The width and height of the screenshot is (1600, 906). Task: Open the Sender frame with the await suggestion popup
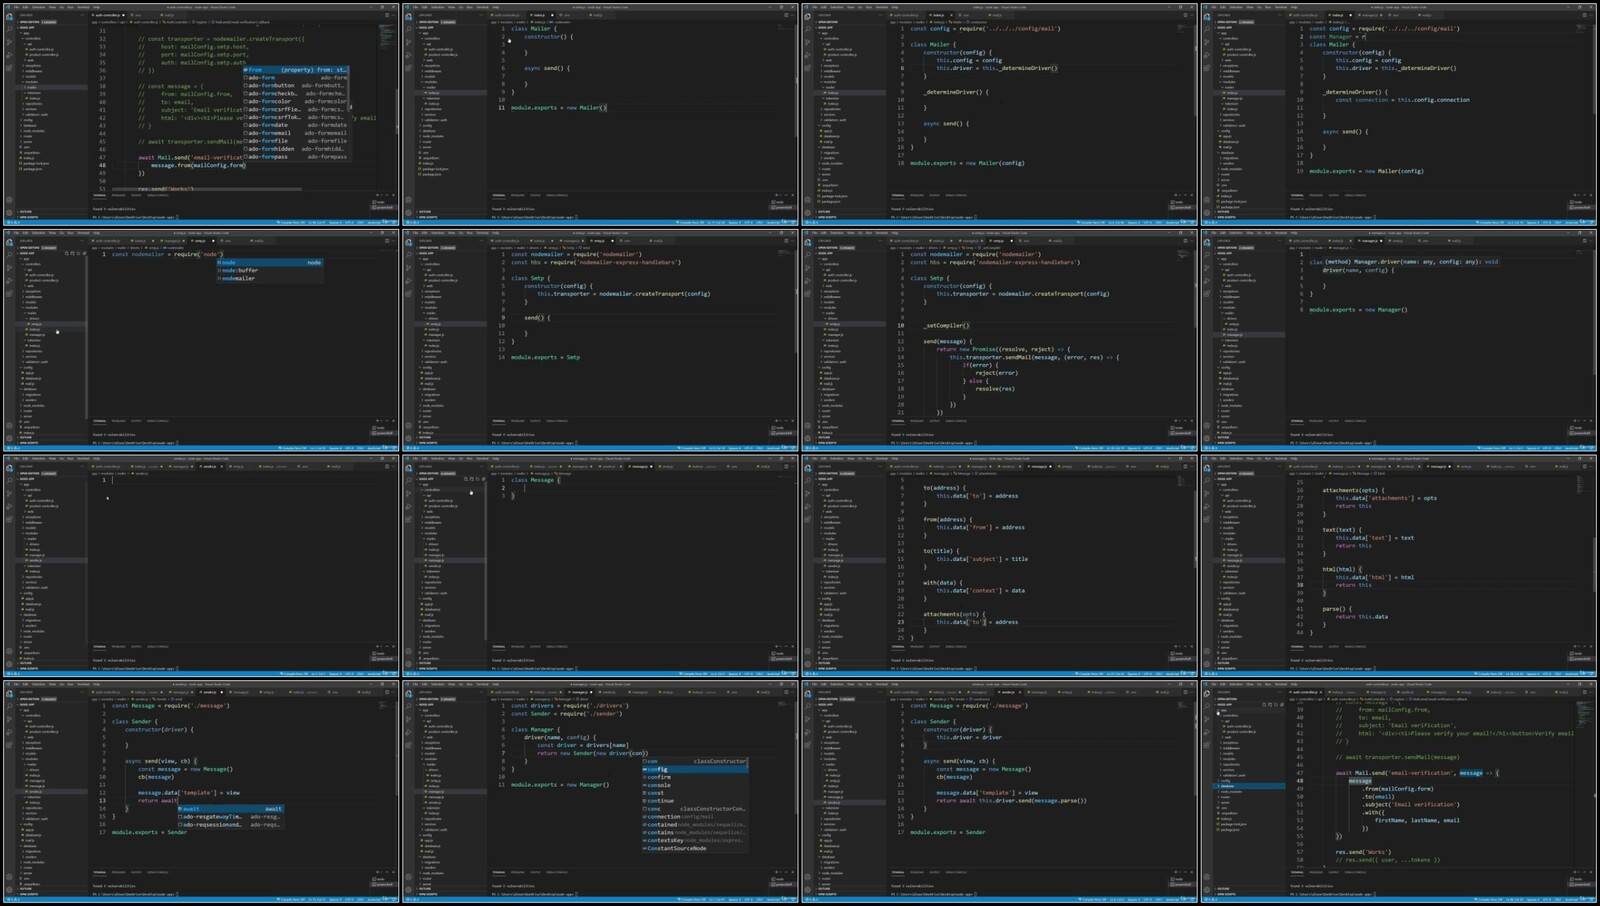click(201, 792)
